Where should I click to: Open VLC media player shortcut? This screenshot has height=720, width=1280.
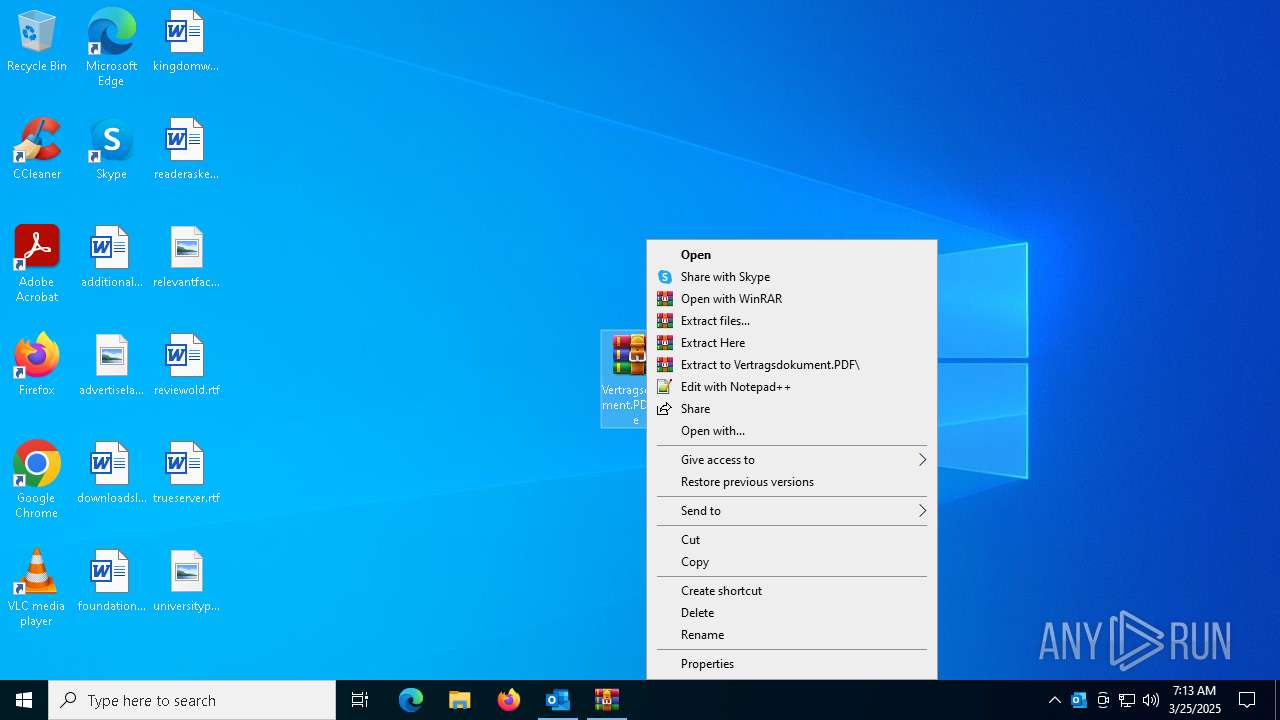coord(37,588)
